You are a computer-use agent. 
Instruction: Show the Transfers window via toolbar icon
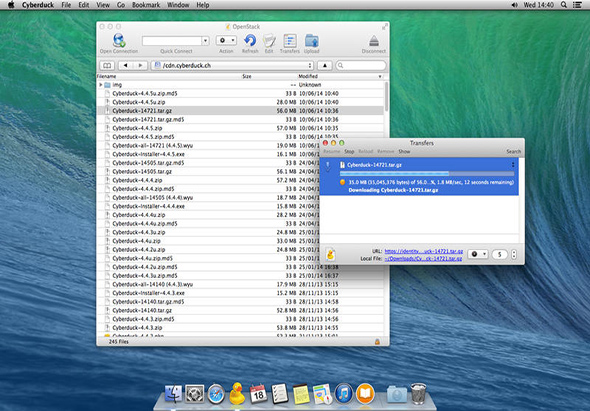290,40
